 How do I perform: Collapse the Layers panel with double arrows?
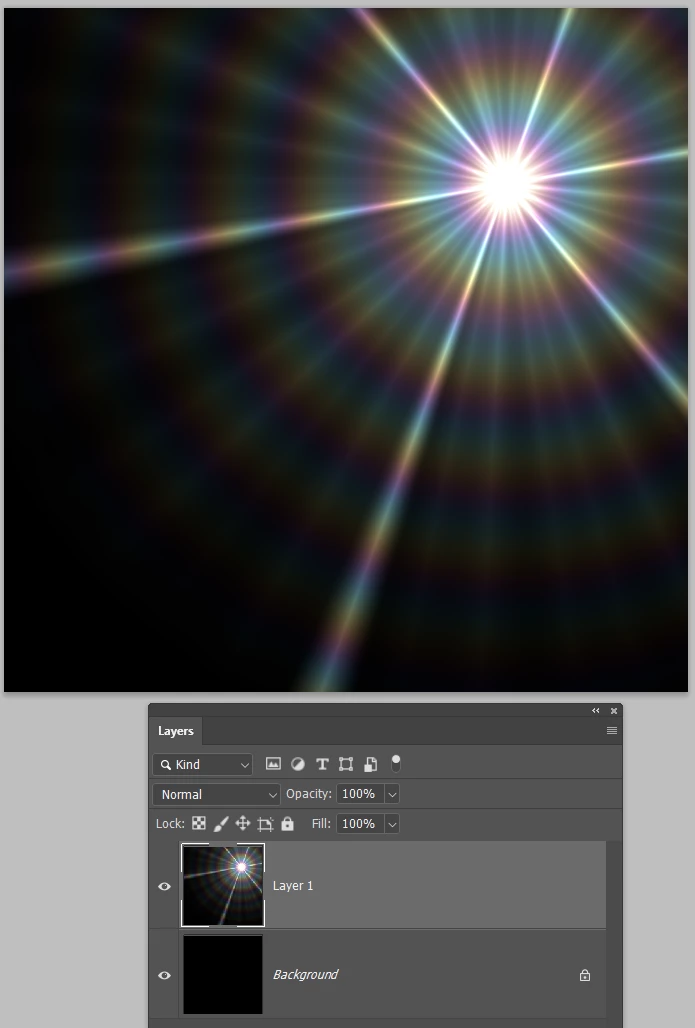pos(595,711)
